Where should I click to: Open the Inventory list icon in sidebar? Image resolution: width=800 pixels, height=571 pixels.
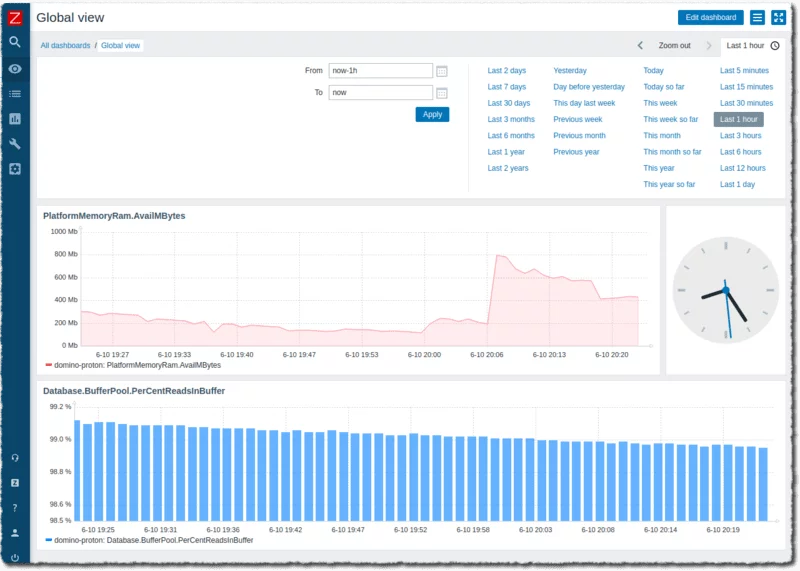pos(15,94)
